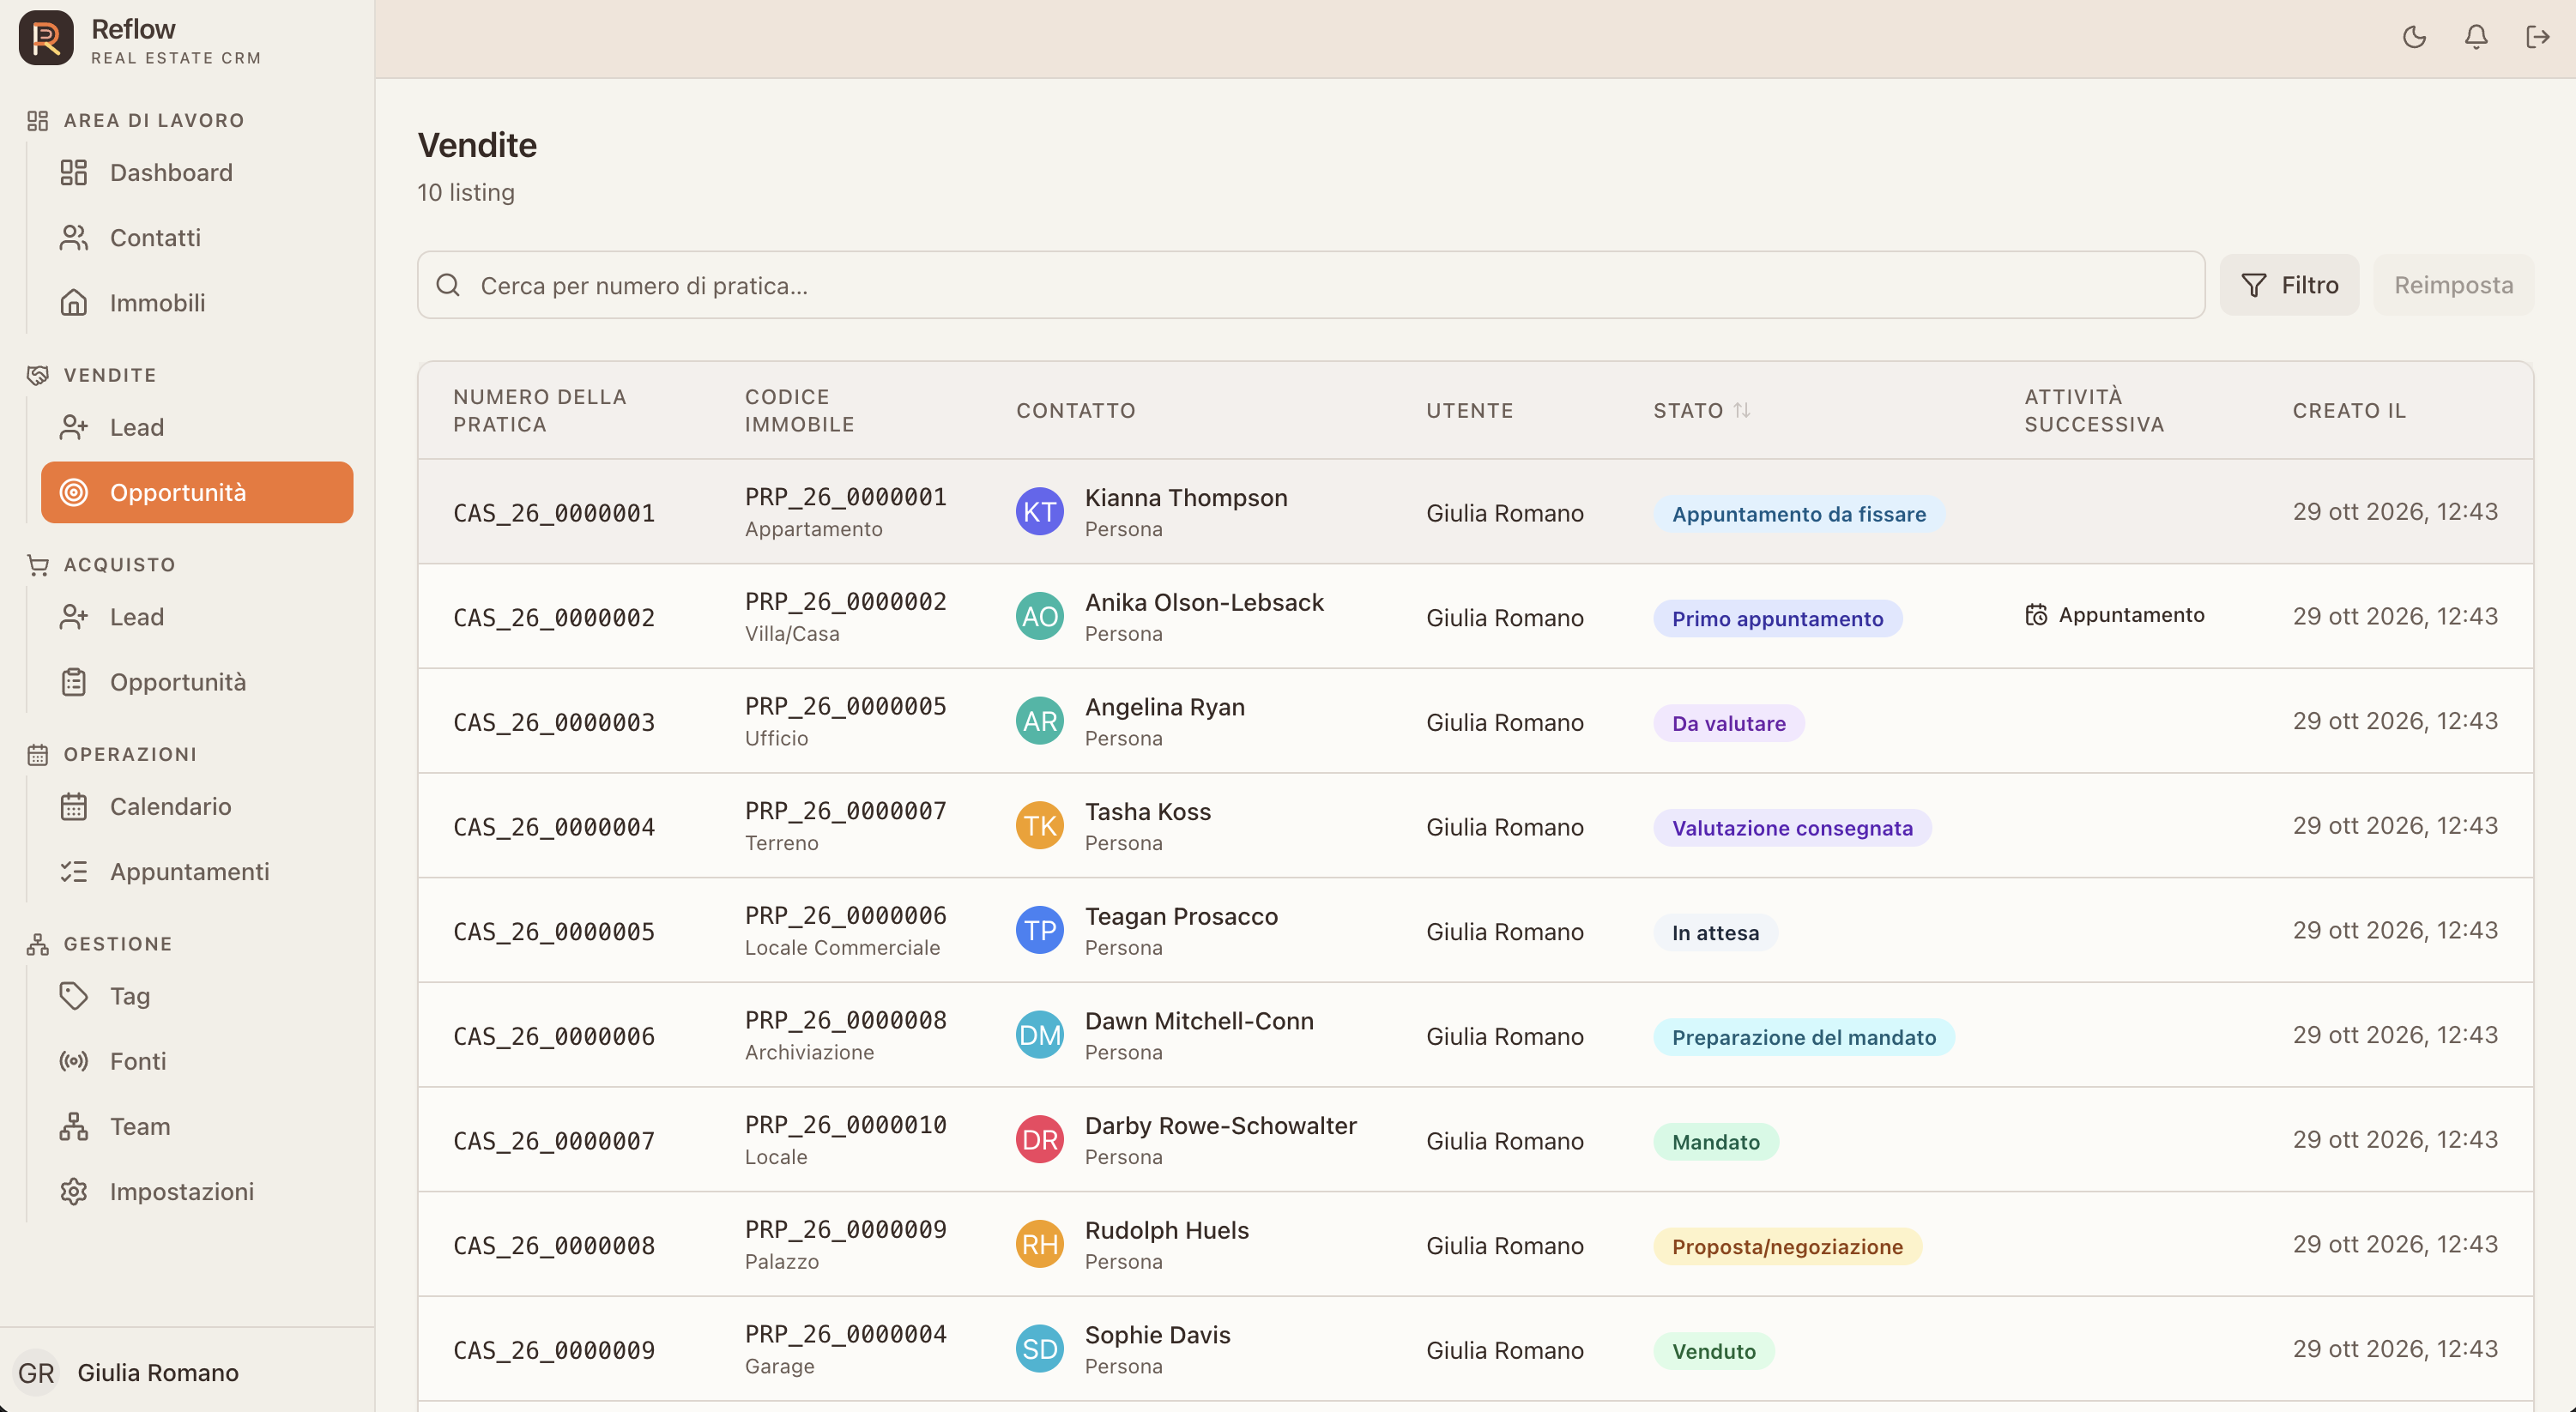Click the Team hierarchy icon
The height and width of the screenshot is (1412, 2576).
tap(73, 1126)
